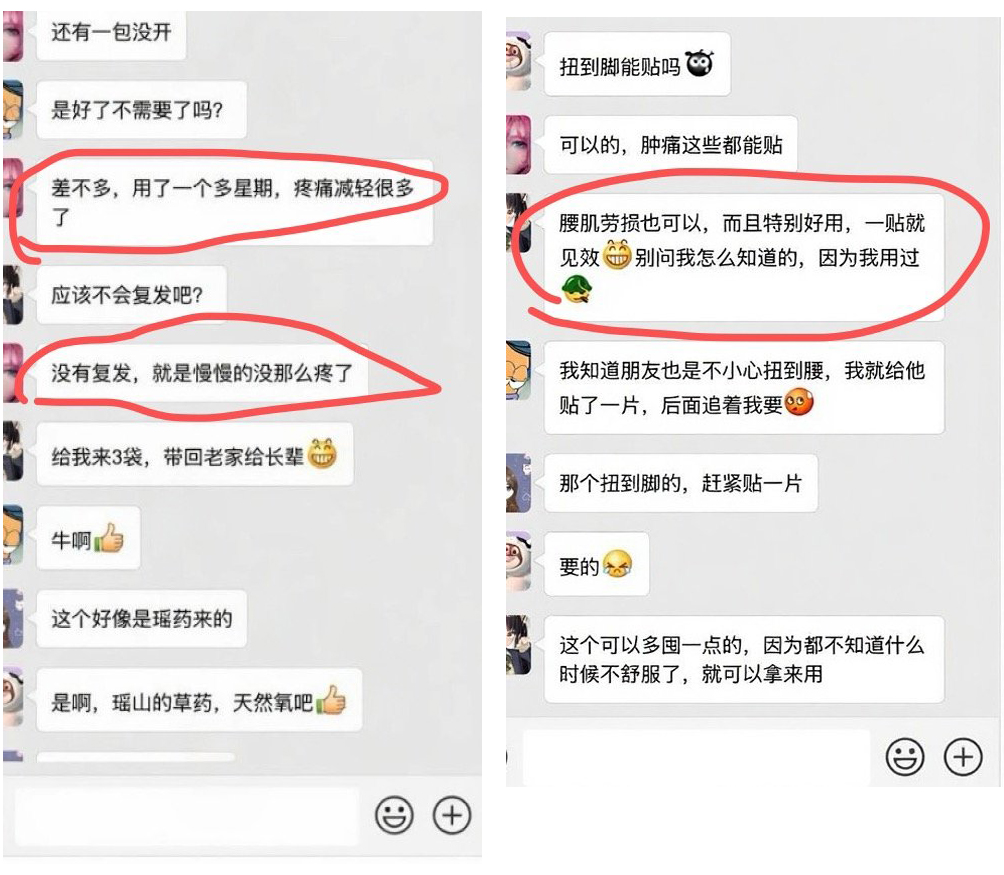The image size is (1004, 875).
Task: Tap plus icon in left chat
Action: coord(452,815)
